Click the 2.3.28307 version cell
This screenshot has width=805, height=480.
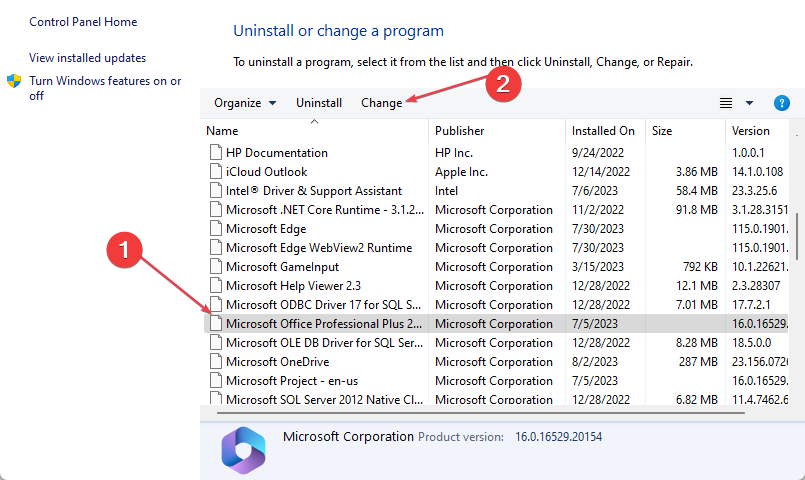756,285
